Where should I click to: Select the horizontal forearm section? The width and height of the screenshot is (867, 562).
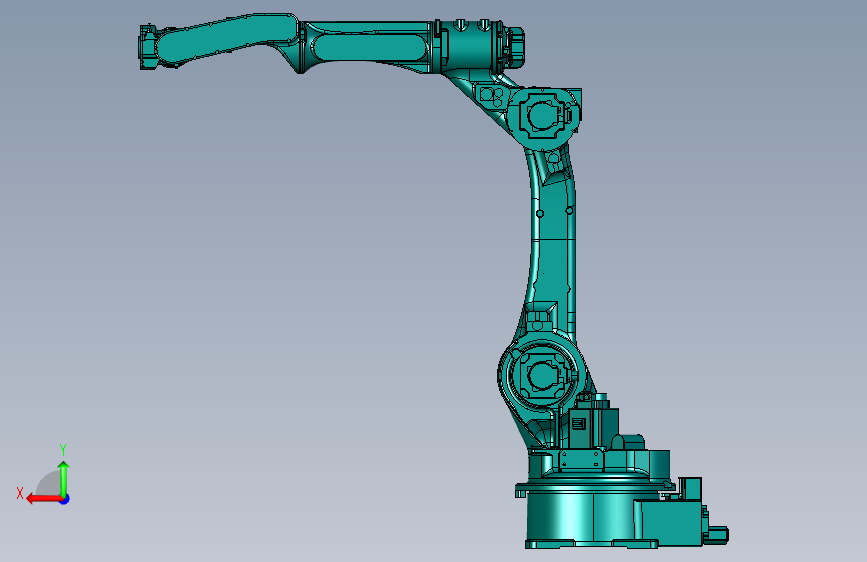(368, 47)
